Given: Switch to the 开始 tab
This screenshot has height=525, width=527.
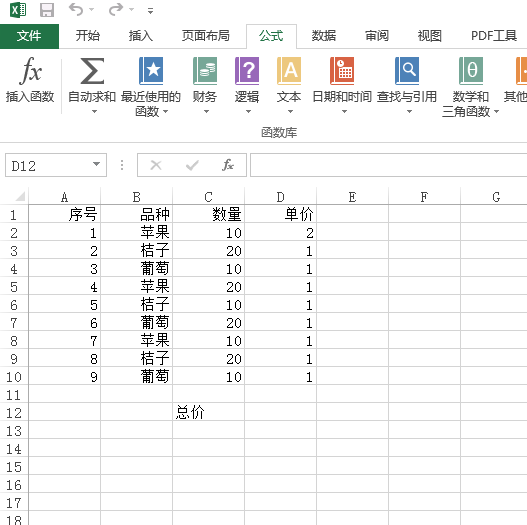Looking at the screenshot, I should [88, 36].
